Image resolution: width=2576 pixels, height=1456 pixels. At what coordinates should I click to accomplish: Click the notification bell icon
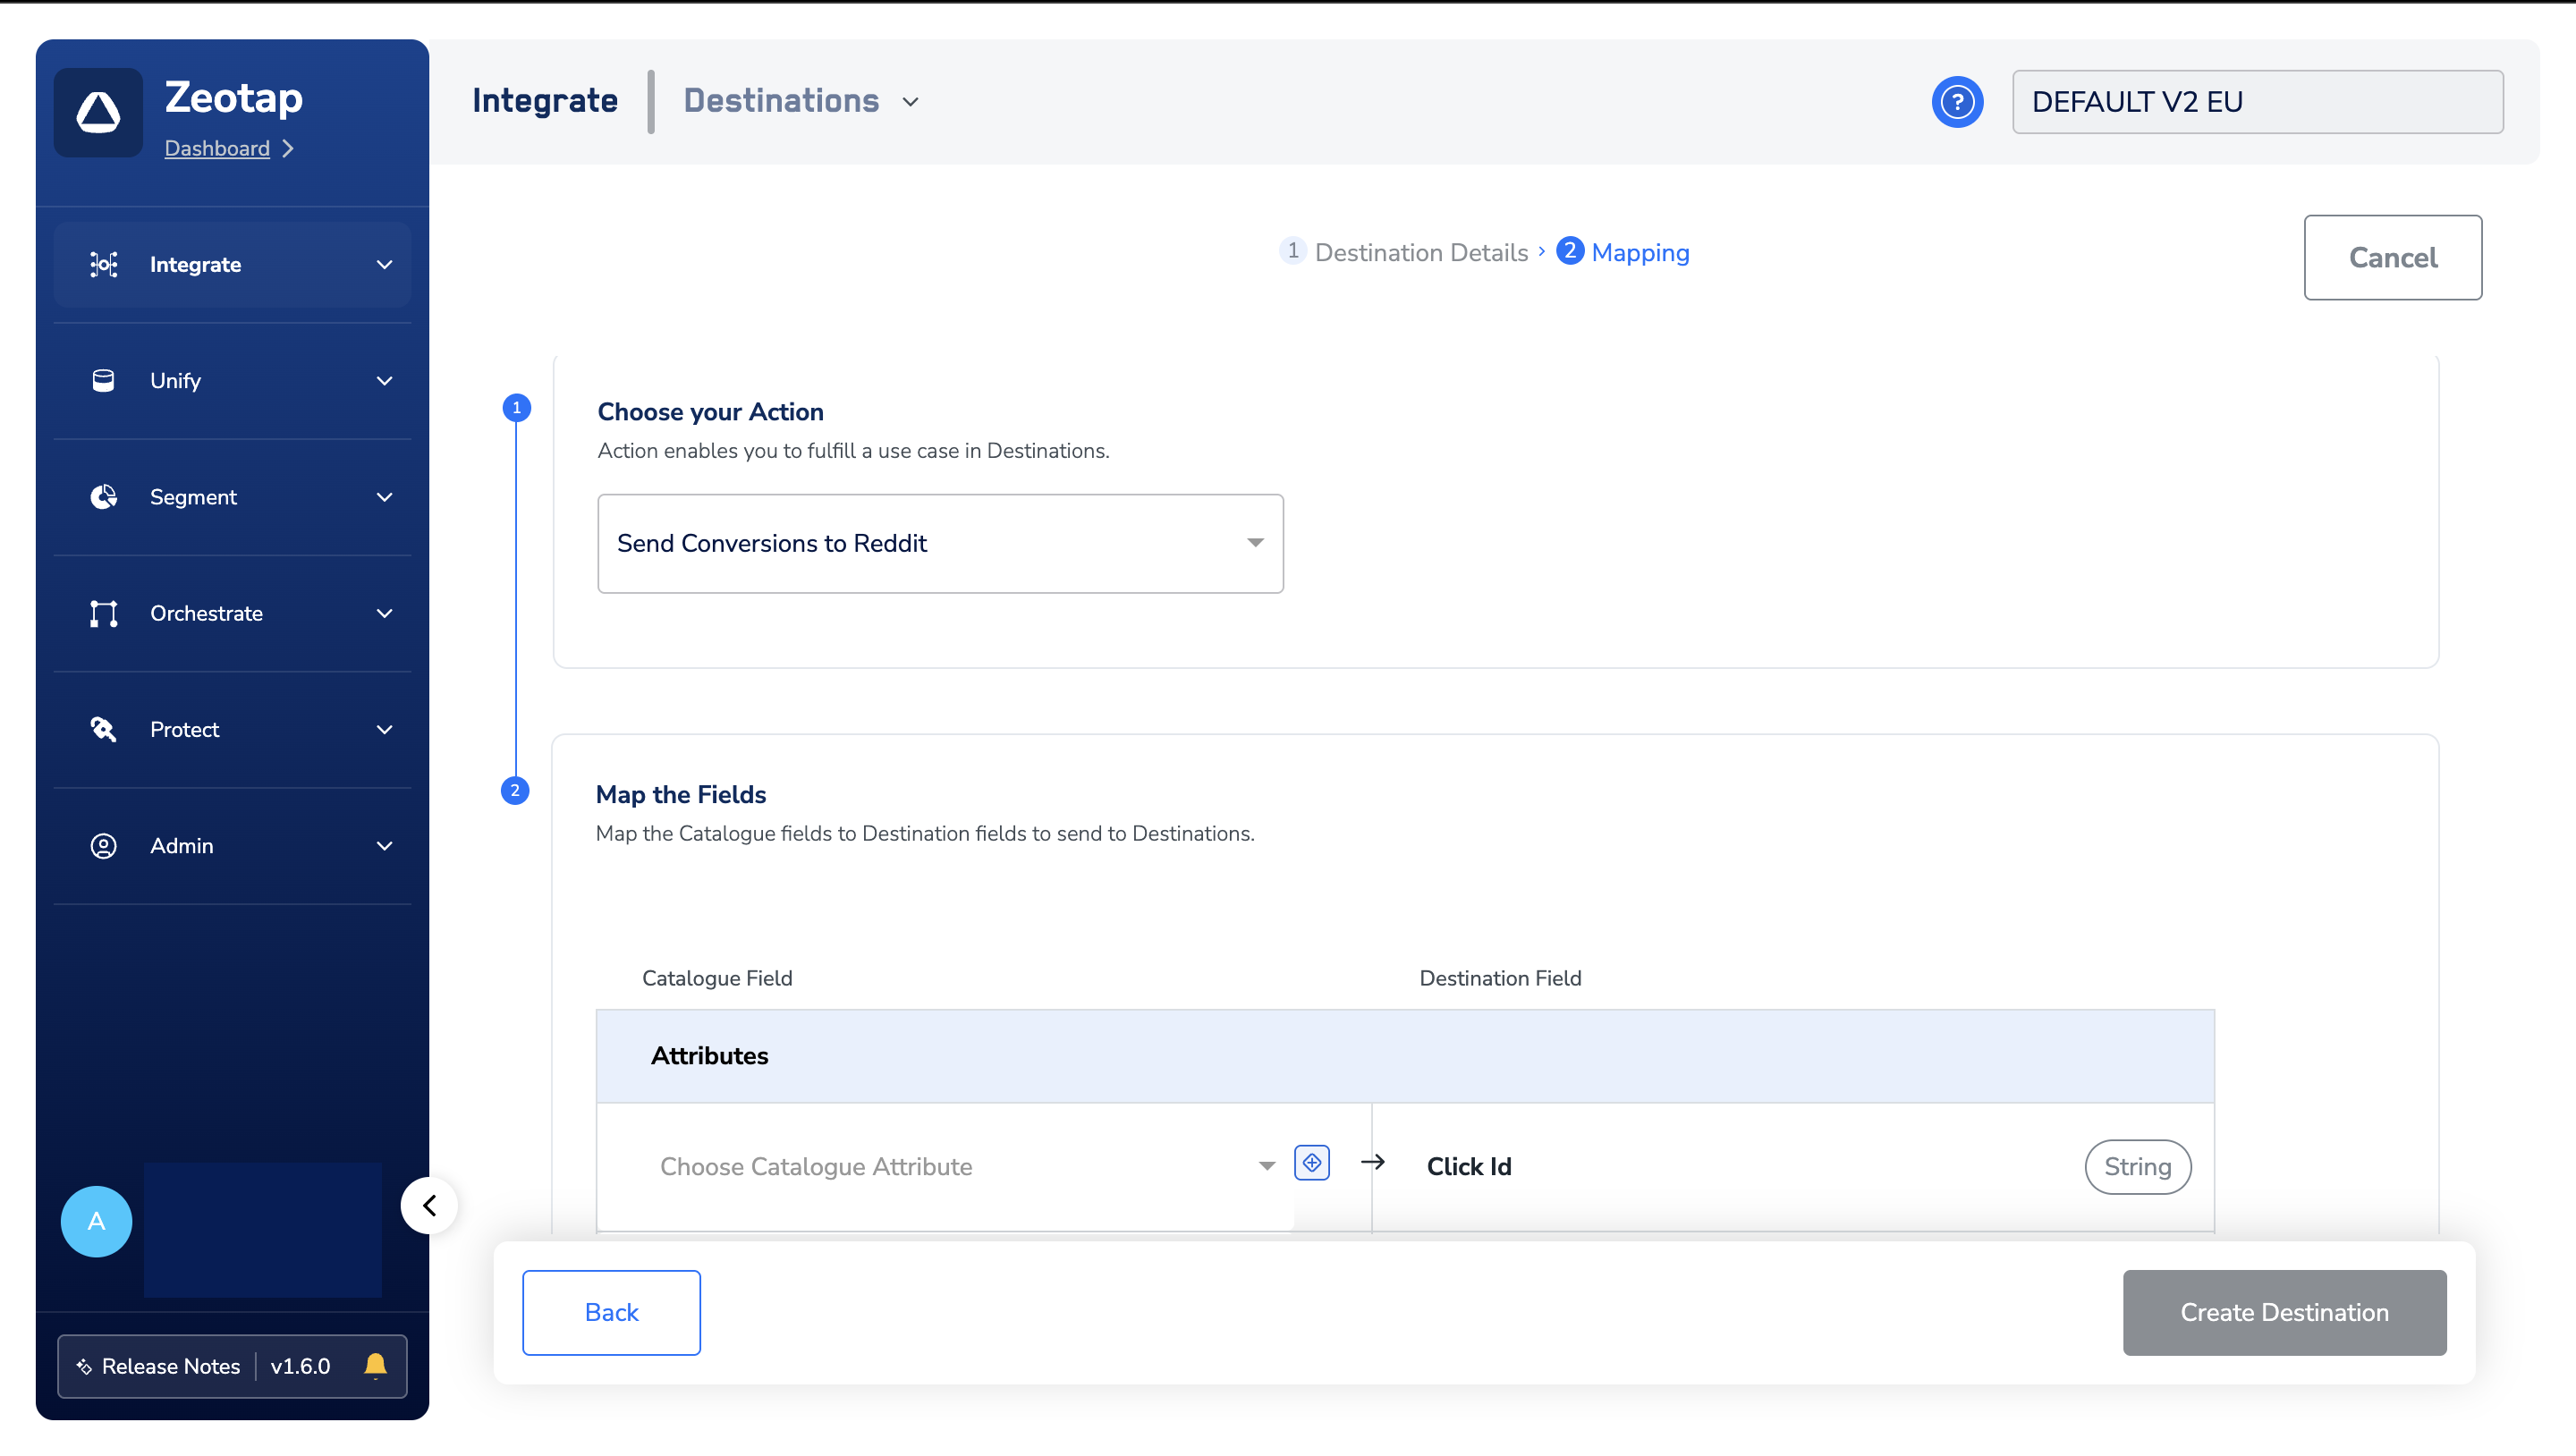(x=375, y=1365)
